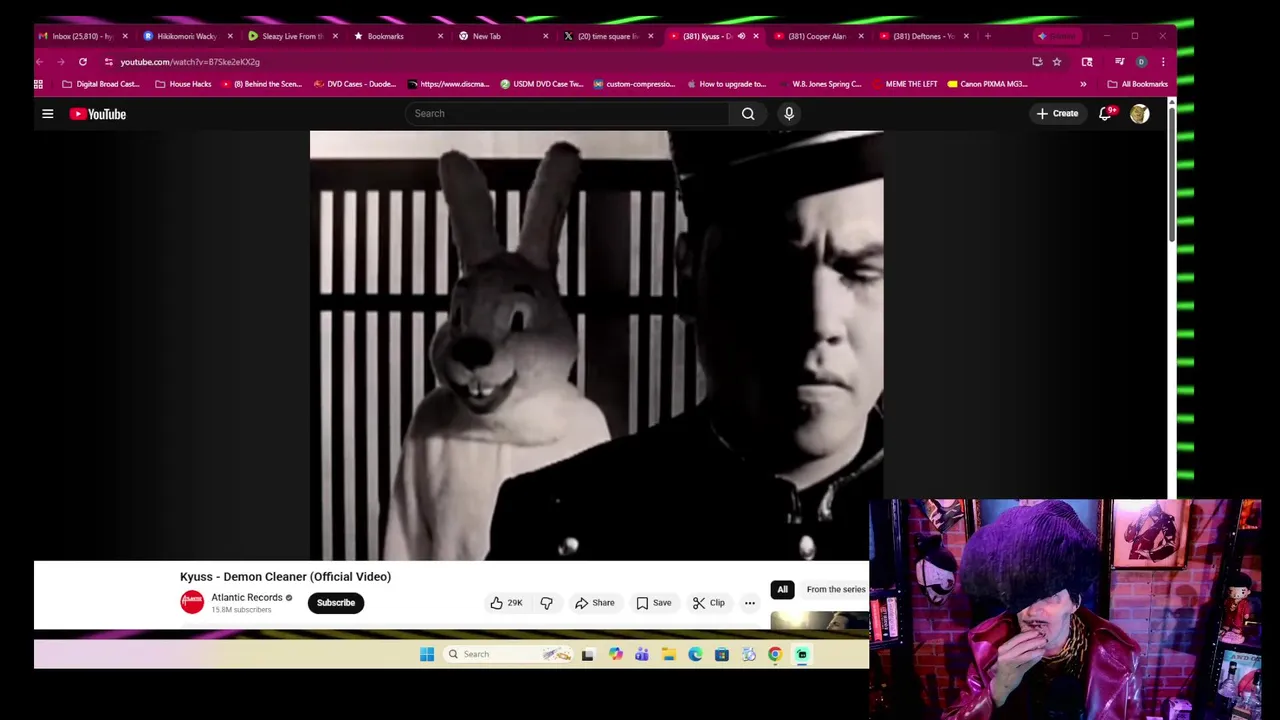Open the Windows Start menu
Viewport: 1280px width, 720px height.
427,655
